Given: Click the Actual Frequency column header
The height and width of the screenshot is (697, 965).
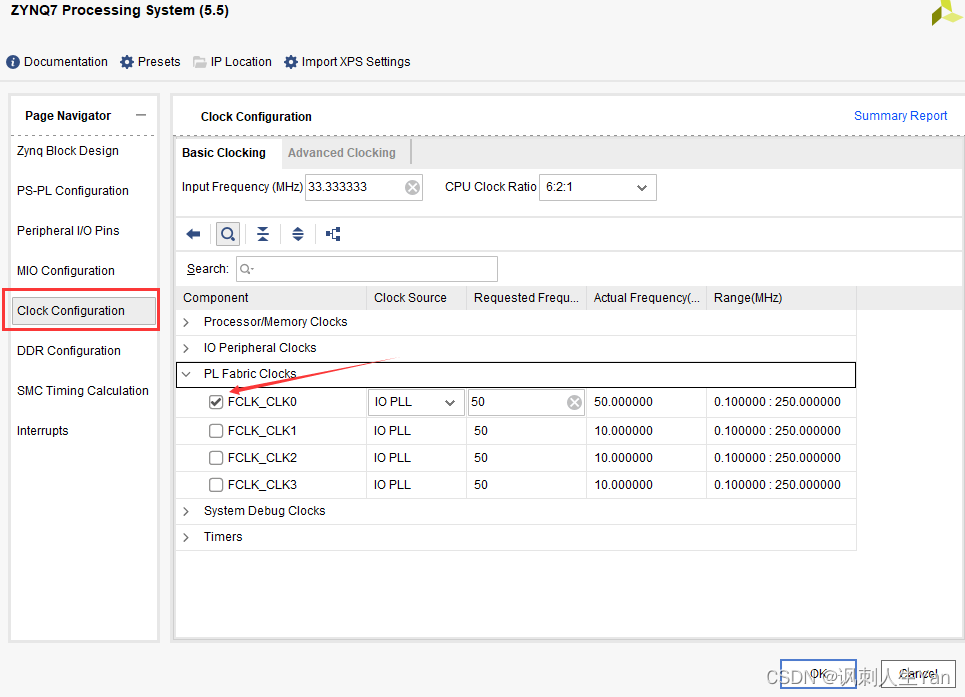Looking at the screenshot, I should pyautogui.click(x=647, y=298).
